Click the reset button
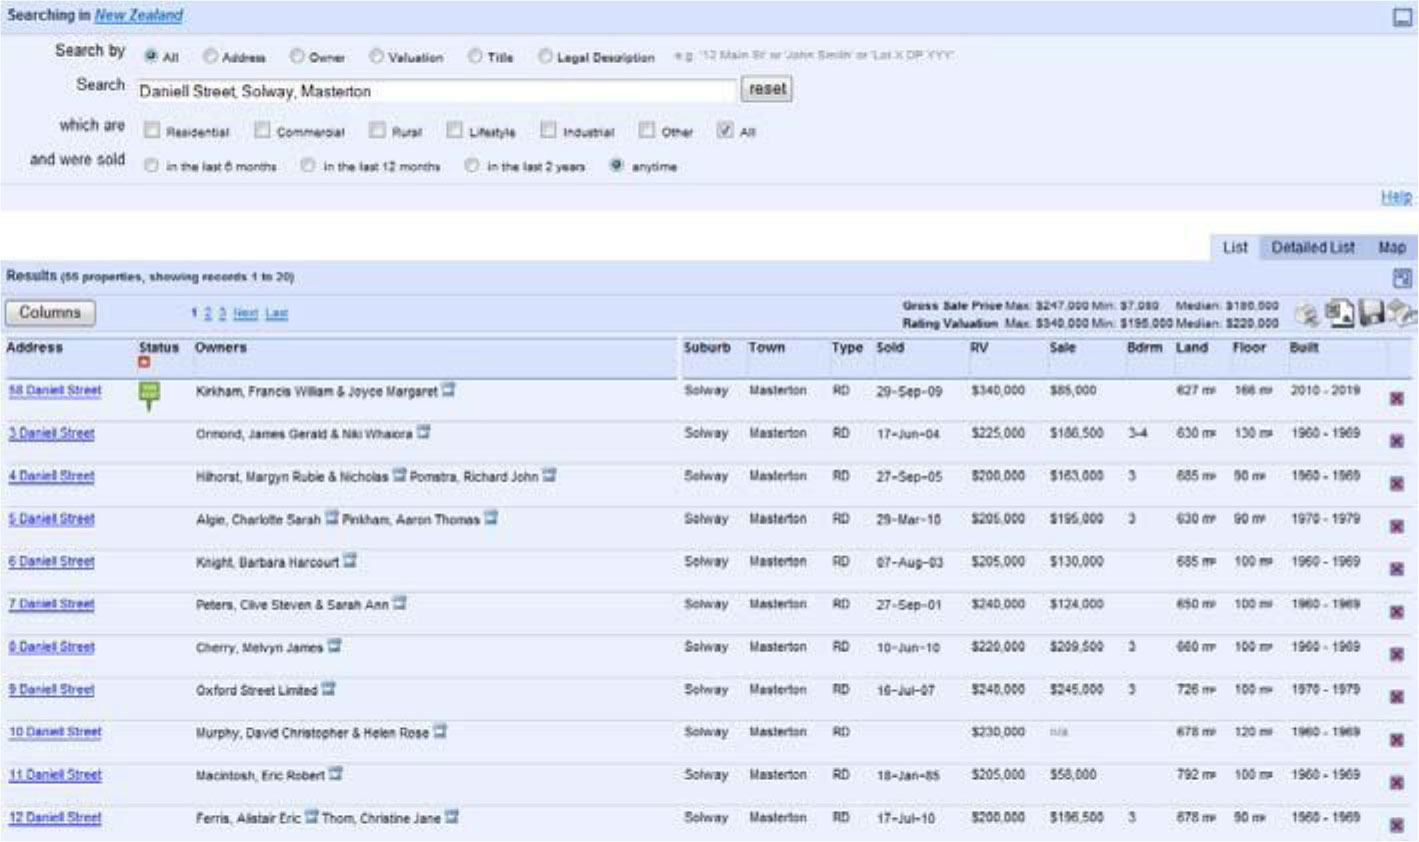1419x842 pixels. pyautogui.click(x=767, y=89)
